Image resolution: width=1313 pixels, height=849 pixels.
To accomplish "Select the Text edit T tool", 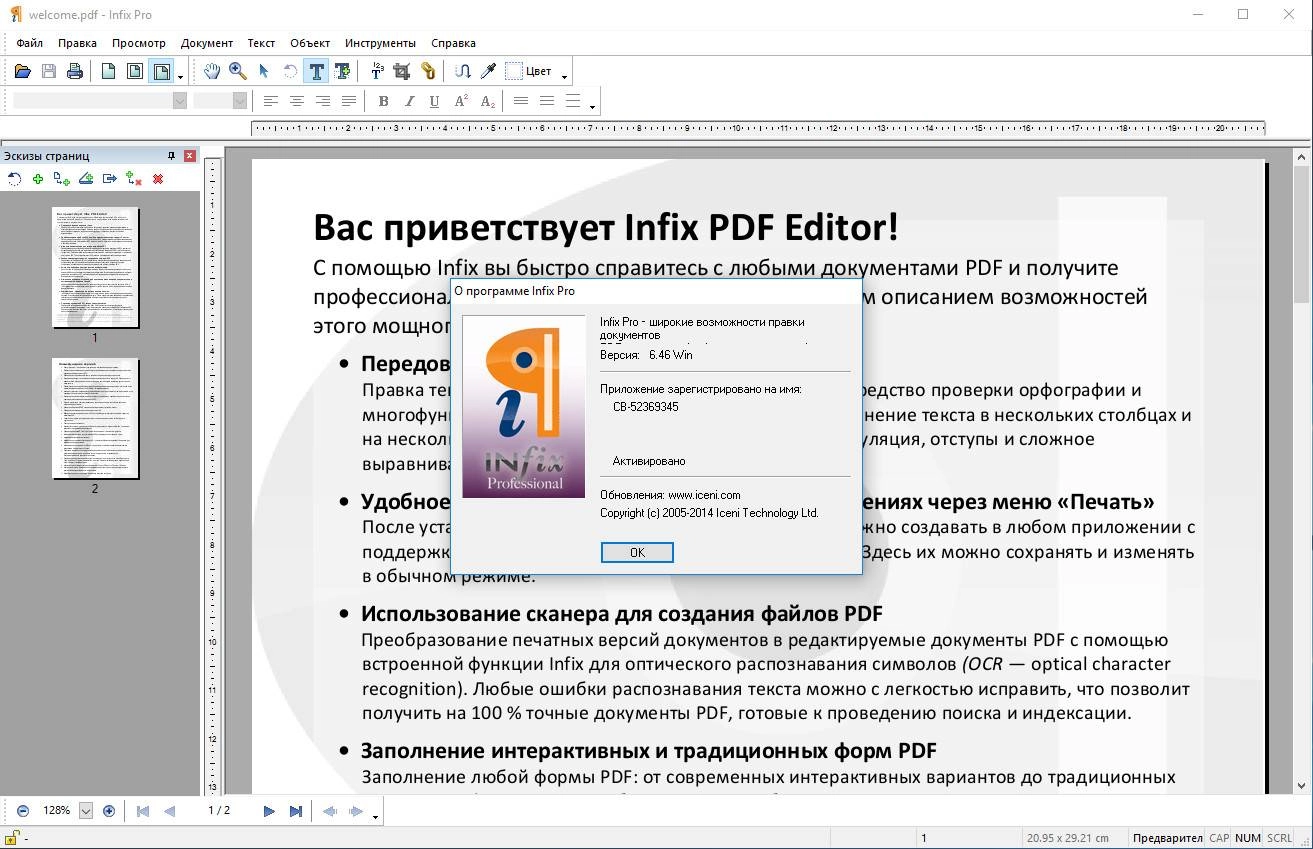I will pyautogui.click(x=316, y=71).
